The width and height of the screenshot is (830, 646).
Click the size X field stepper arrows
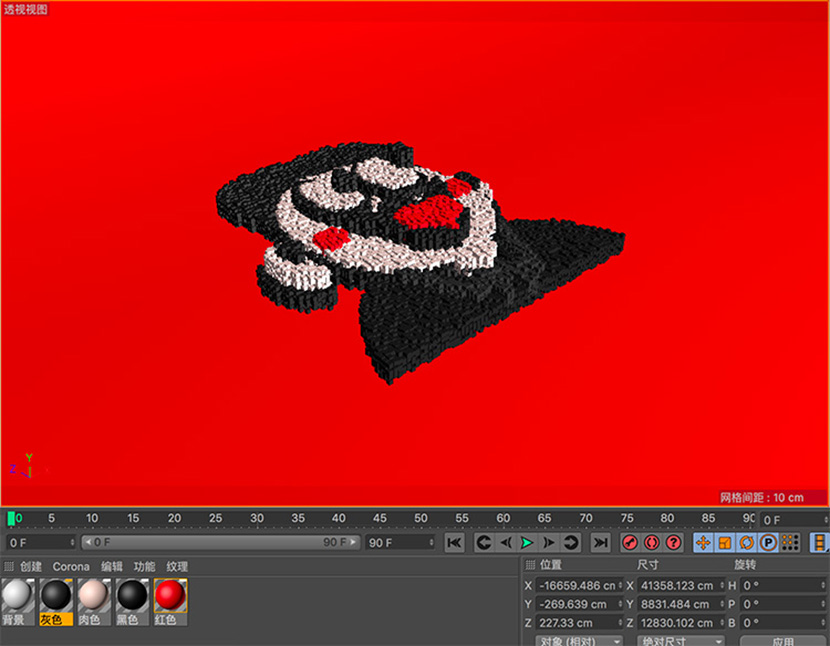[721, 586]
